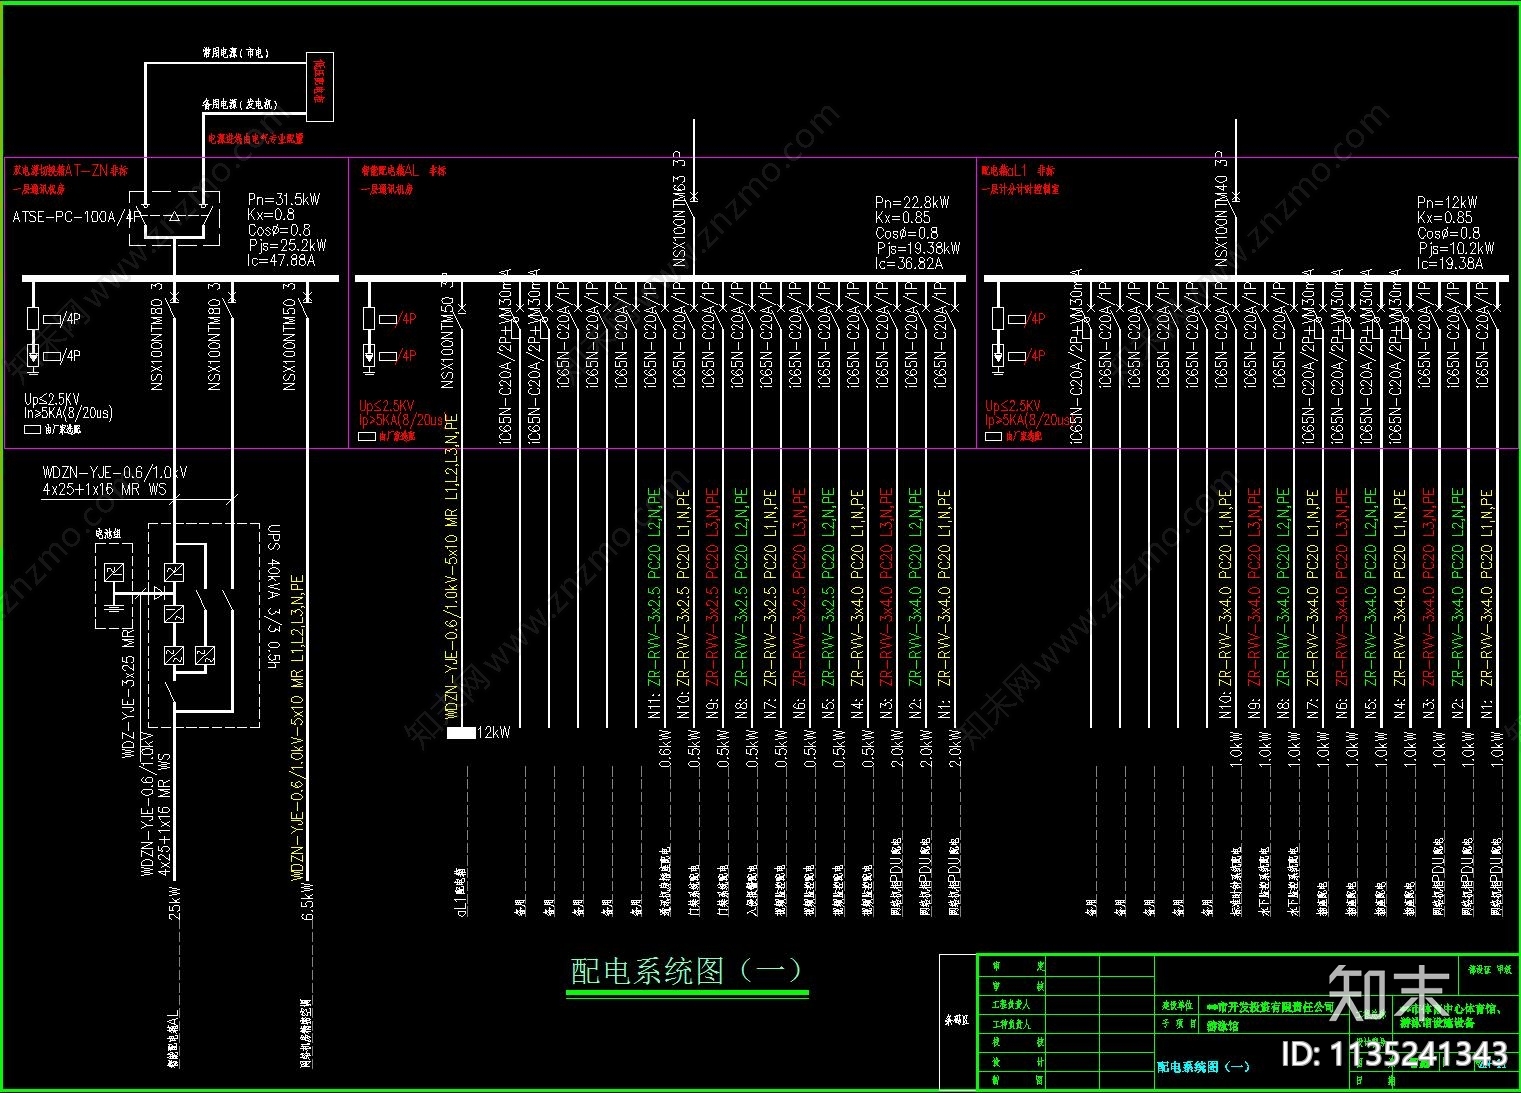Viewport: 1521px width, 1093px height.
Task: Click the aL1配电箱 vertical label
Action: click(x=462, y=892)
